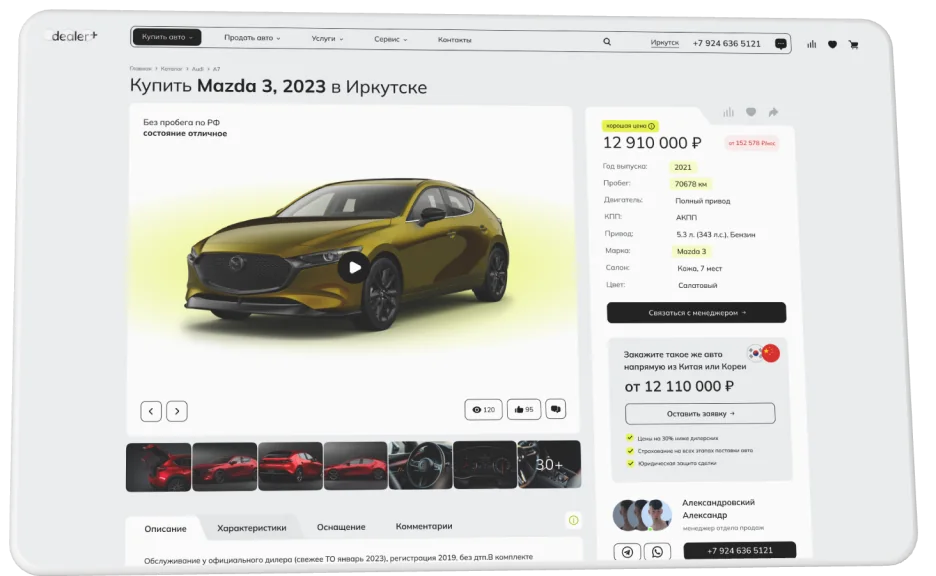Viewport: 936px width, 576px height.
Task: Open fourth thumbnail, red car side view
Action: point(356,466)
